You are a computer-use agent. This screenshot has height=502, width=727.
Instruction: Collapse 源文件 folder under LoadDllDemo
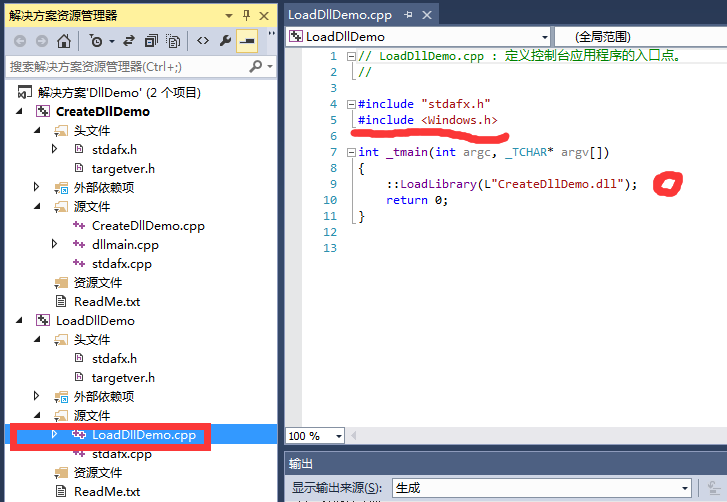pyautogui.click(x=38, y=415)
